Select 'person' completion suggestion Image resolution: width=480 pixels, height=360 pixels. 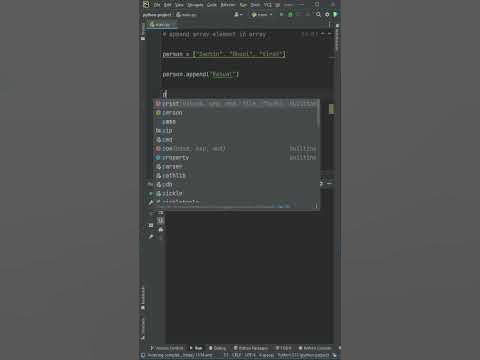click(x=236, y=113)
